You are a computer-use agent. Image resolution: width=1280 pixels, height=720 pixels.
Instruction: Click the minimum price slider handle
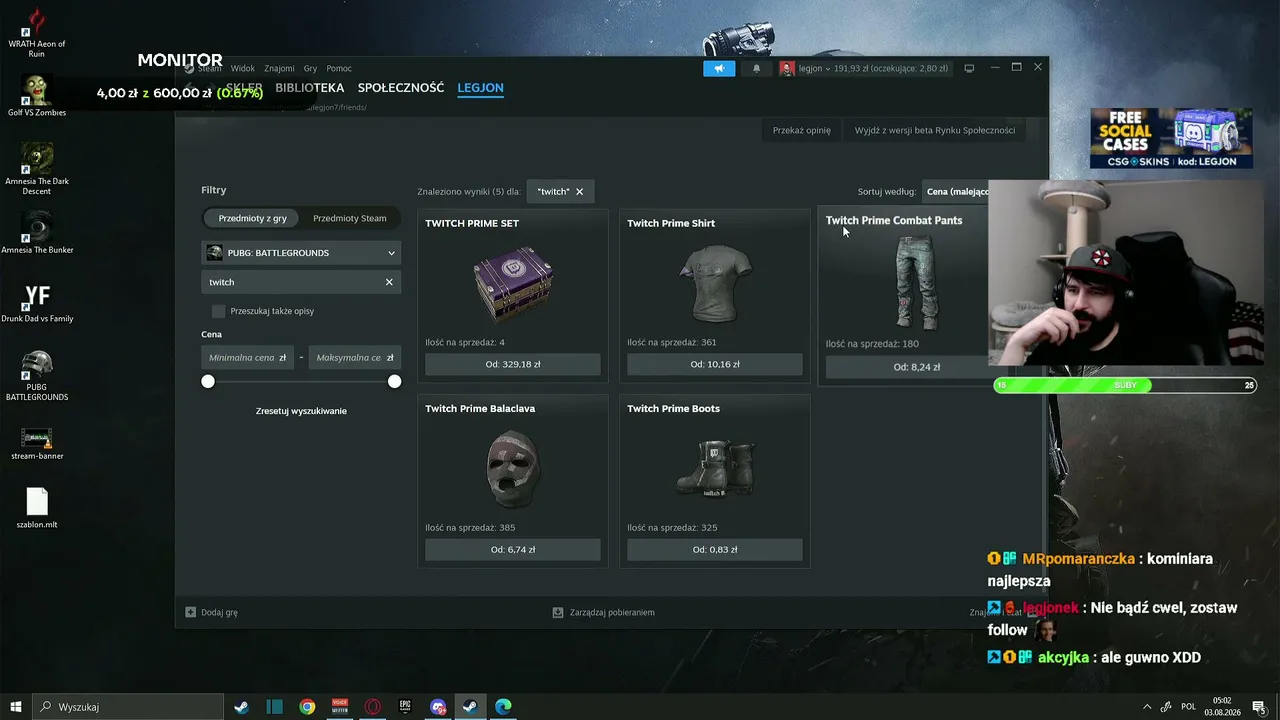pyautogui.click(x=208, y=381)
